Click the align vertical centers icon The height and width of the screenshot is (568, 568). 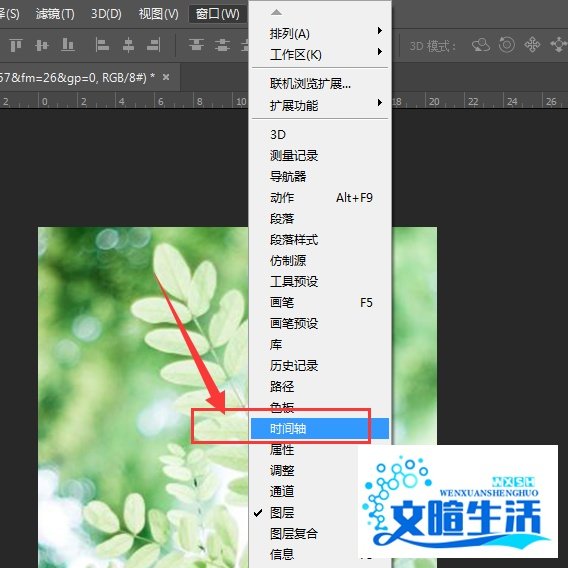pos(42,45)
